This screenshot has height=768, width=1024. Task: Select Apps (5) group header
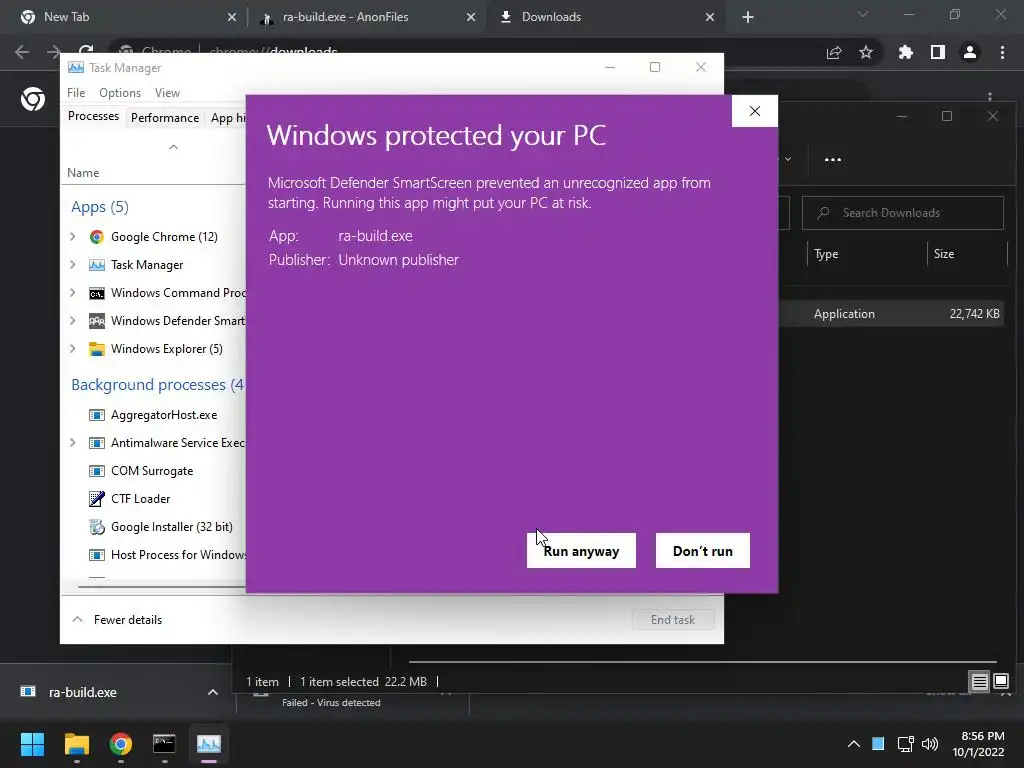click(100, 207)
